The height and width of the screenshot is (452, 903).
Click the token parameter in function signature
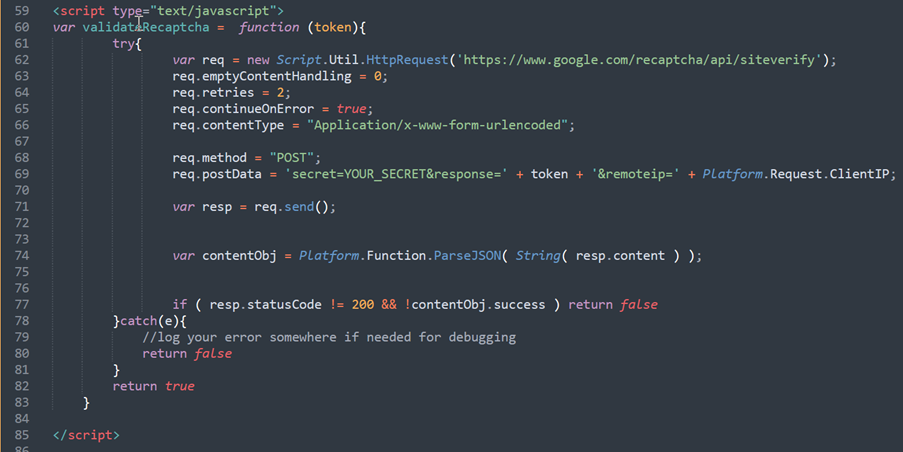click(x=333, y=27)
